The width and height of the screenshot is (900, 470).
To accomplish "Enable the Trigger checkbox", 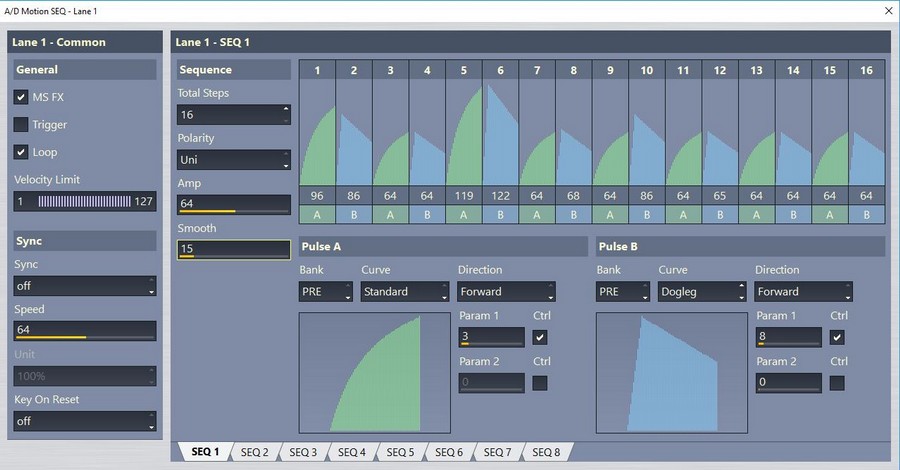I will pos(21,125).
